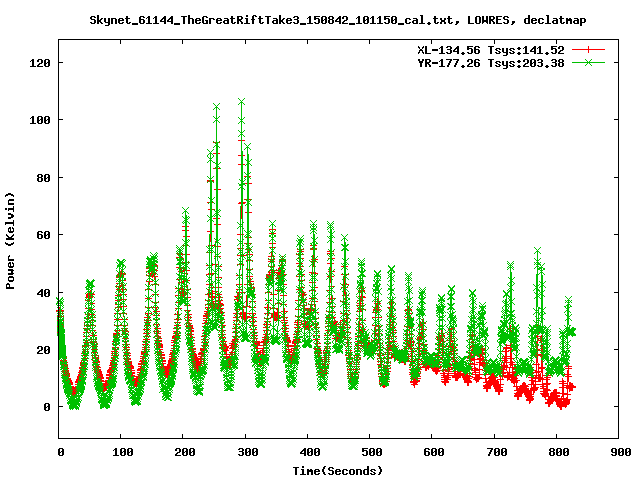Viewport: 640px width, 480px height.
Task: Click the final green data point past 800 seconds
Action: [x=572, y=331]
